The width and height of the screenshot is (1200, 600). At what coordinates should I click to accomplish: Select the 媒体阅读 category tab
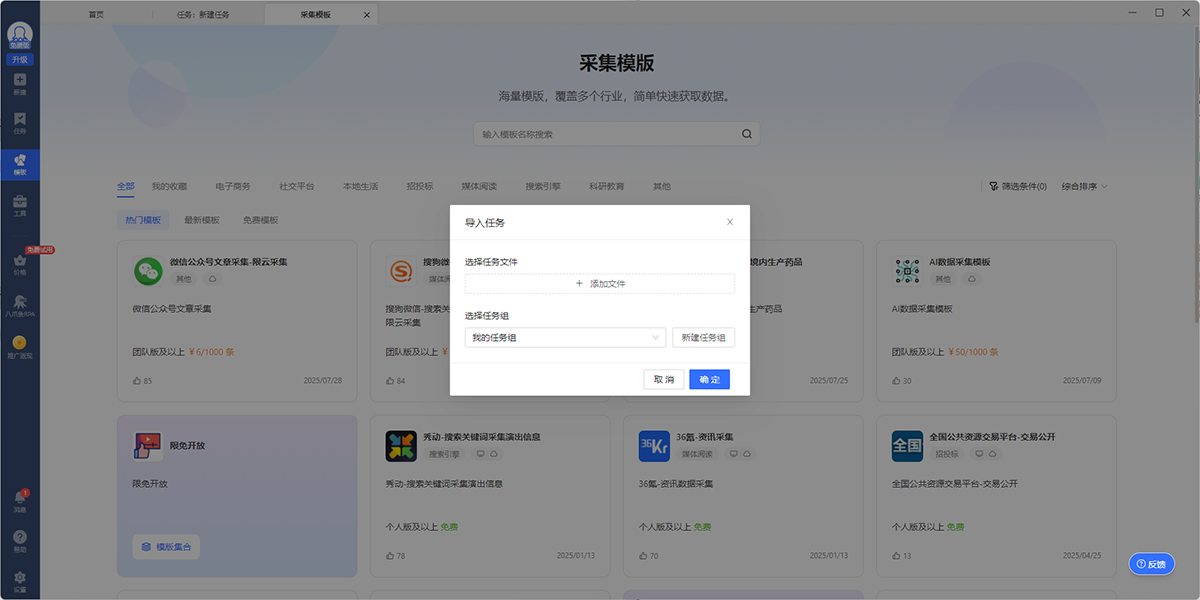coord(479,187)
